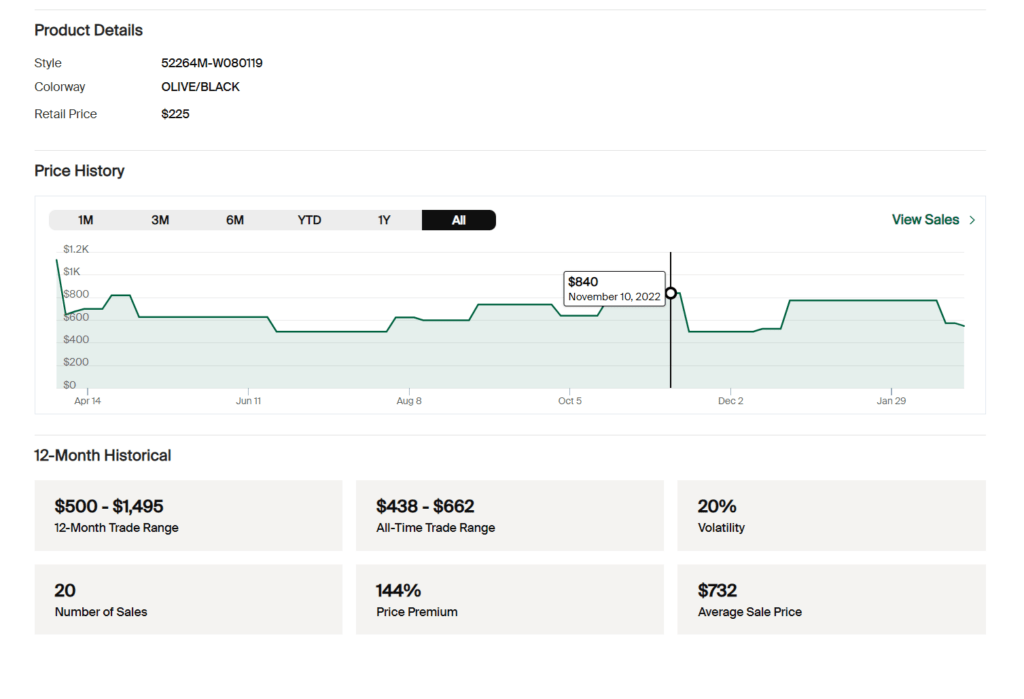Click the Retail Price value $225
This screenshot has width=1024, height=699.
tap(175, 113)
